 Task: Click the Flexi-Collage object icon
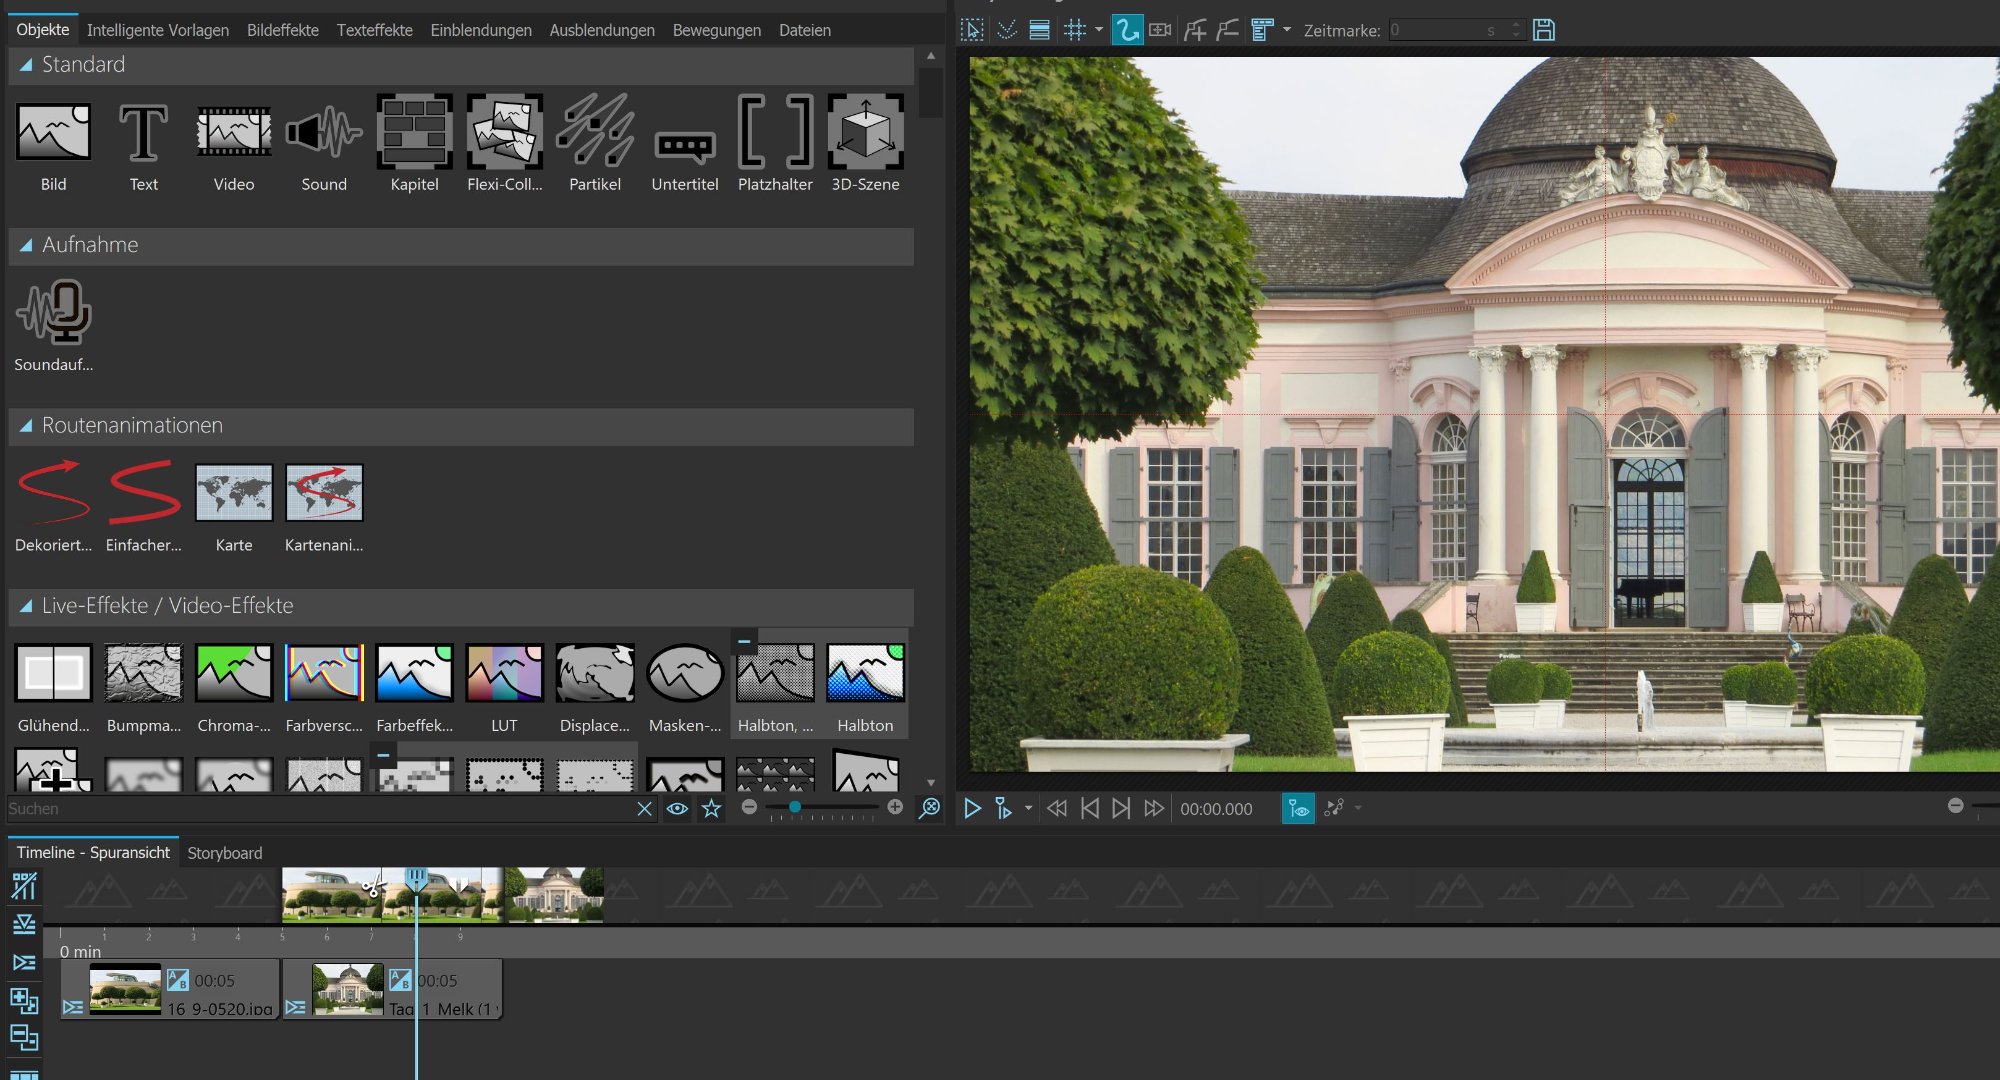504,132
